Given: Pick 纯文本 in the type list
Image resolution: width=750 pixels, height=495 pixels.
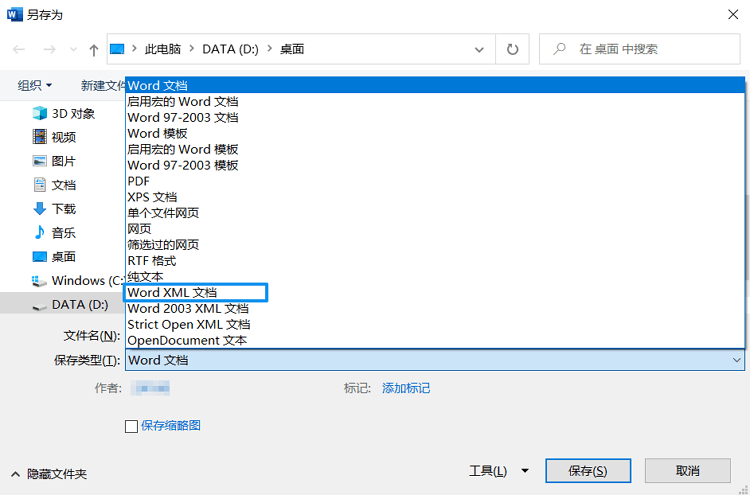Looking at the screenshot, I should pos(145,277).
